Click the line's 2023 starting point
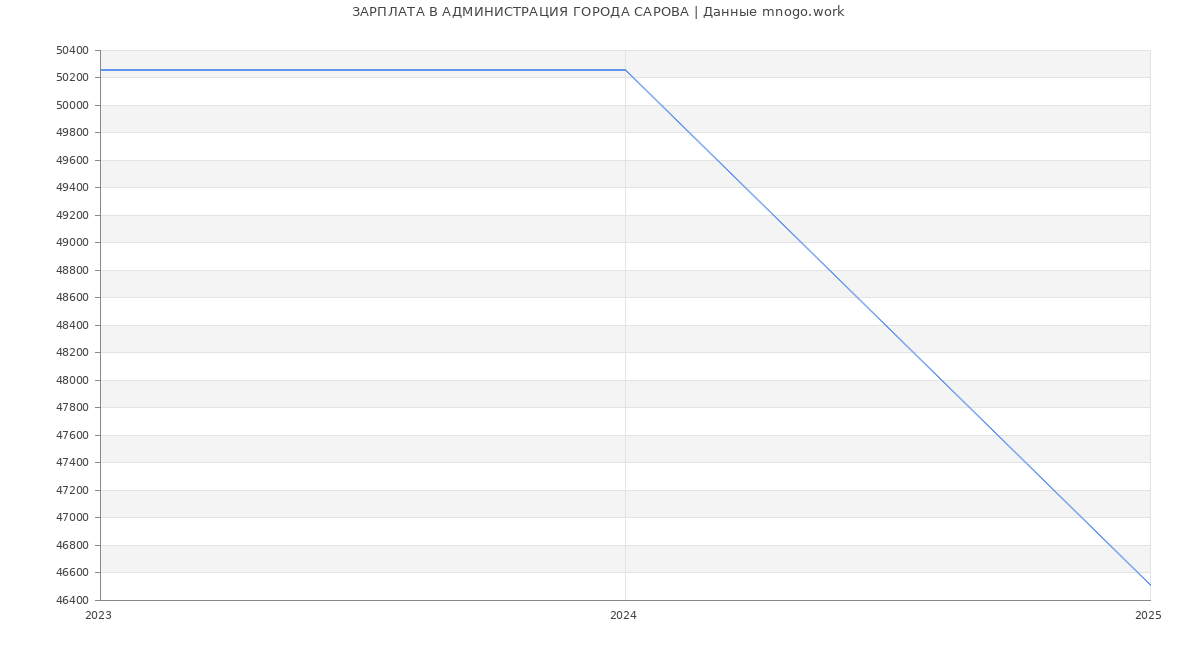 [100, 70]
